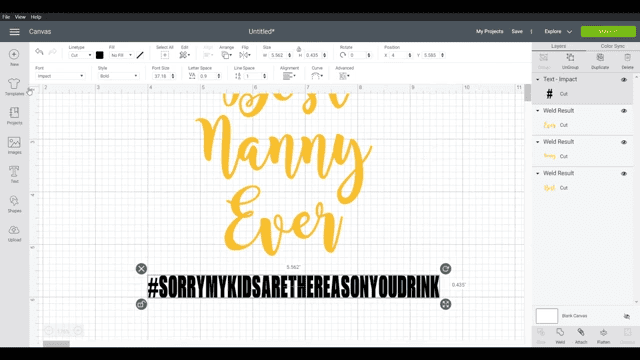Open the Projects panel
The width and height of the screenshot is (640, 360).
(14, 113)
